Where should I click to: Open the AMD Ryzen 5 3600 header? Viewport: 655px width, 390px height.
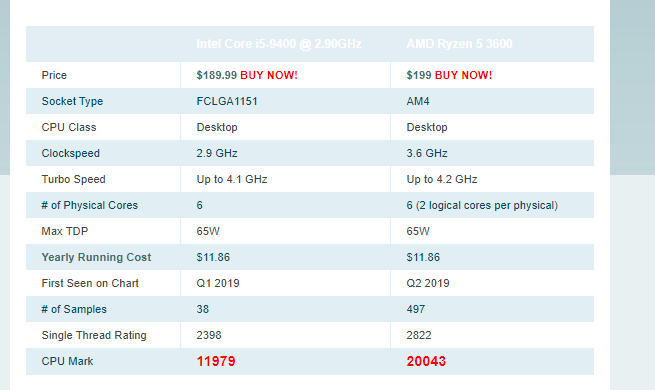coord(460,44)
